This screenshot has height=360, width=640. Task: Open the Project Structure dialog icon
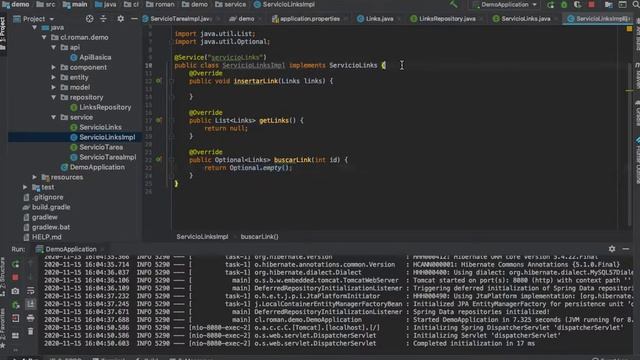pos(609,4)
